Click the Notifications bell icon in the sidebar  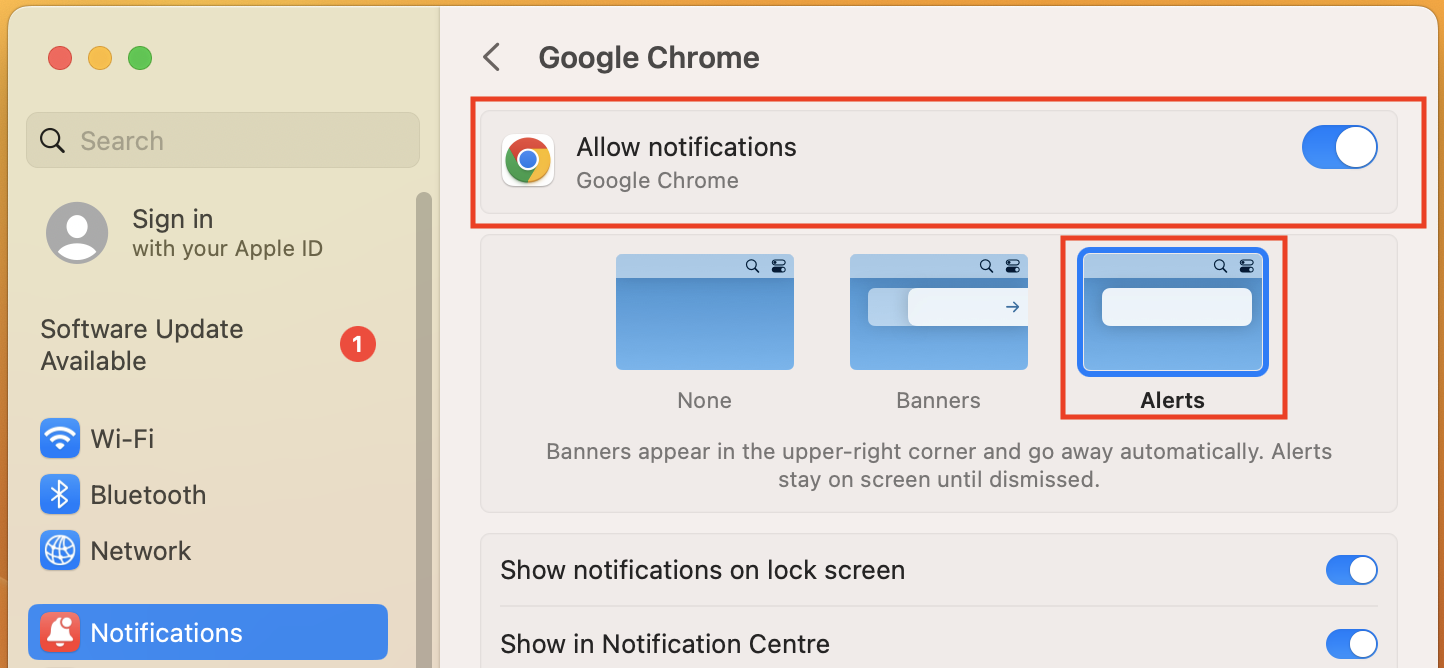coord(60,632)
